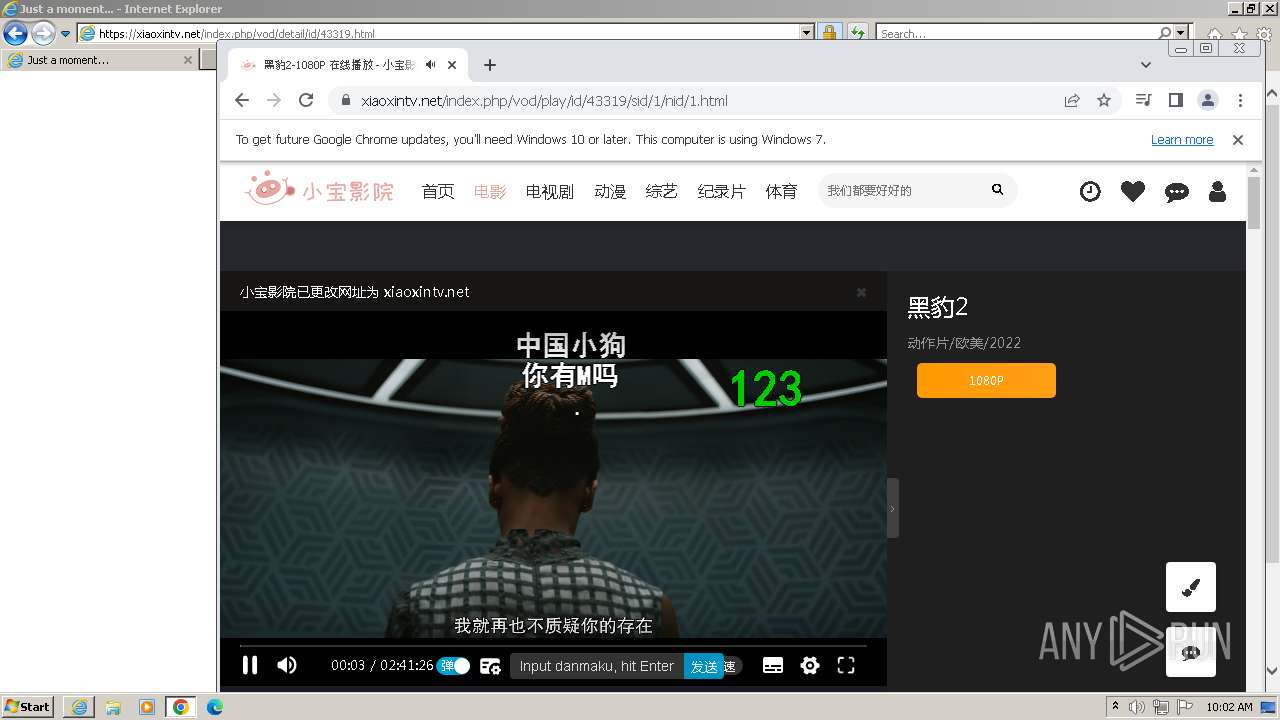
Task: Click the danmaku input field
Action: [597, 666]
